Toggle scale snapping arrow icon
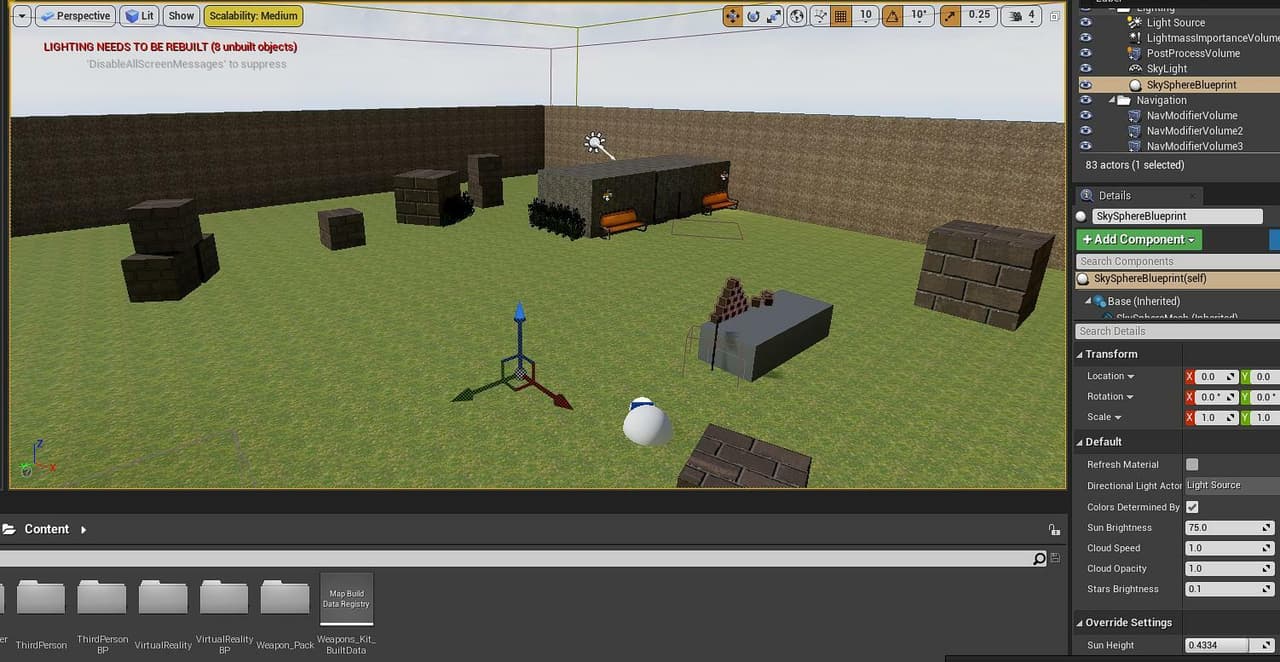Viewport: 1280px width, 662px height. pos(949,16)
